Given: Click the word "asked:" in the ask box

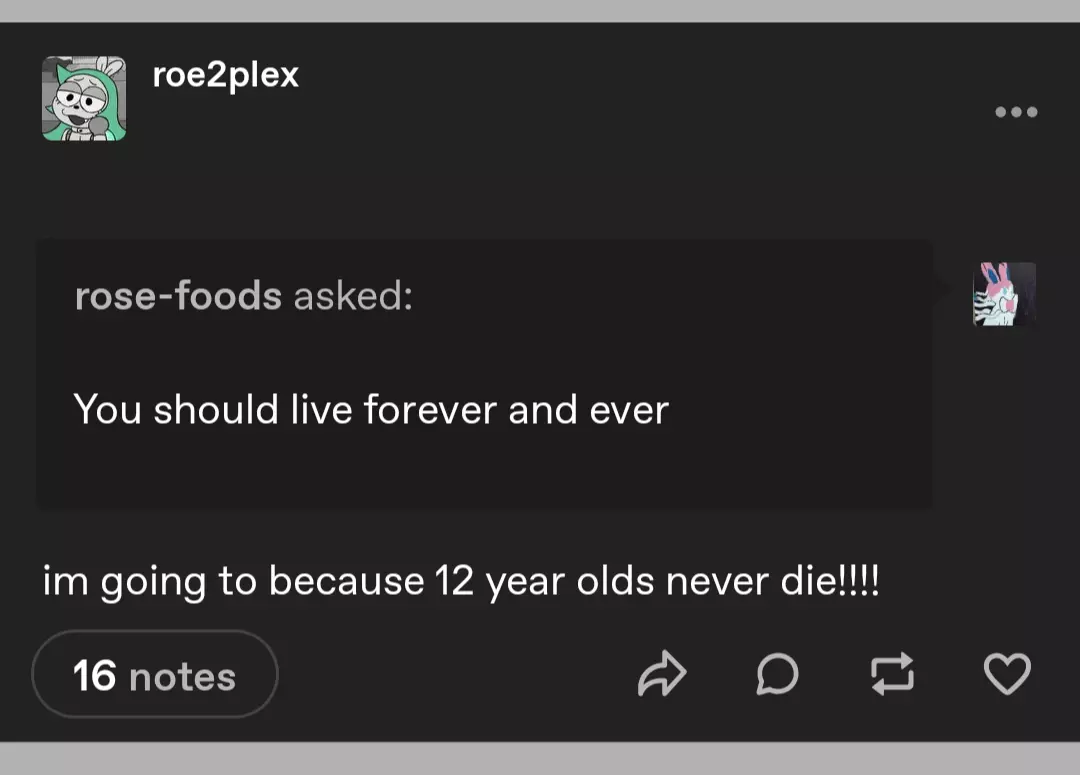Looking at the screenshot, I should tap(352, 296).
